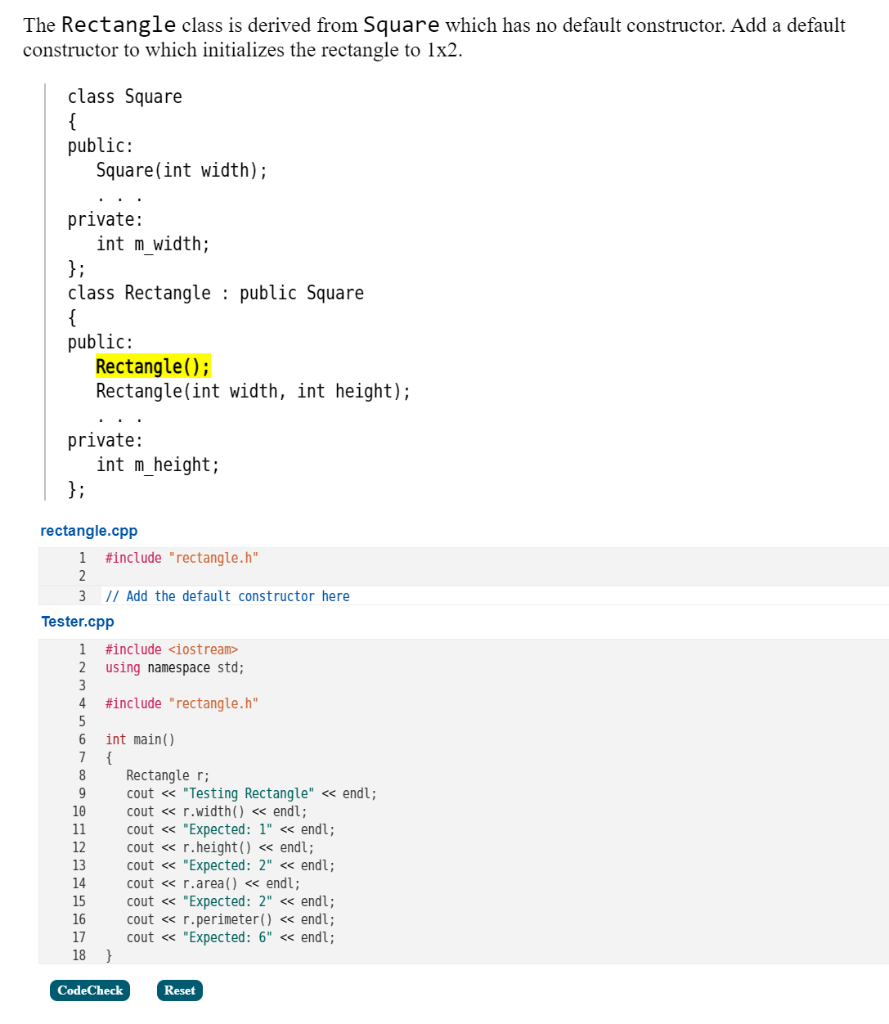
Task: Click line number 1 in rectangle.cpp
Action: coord(81,557)
